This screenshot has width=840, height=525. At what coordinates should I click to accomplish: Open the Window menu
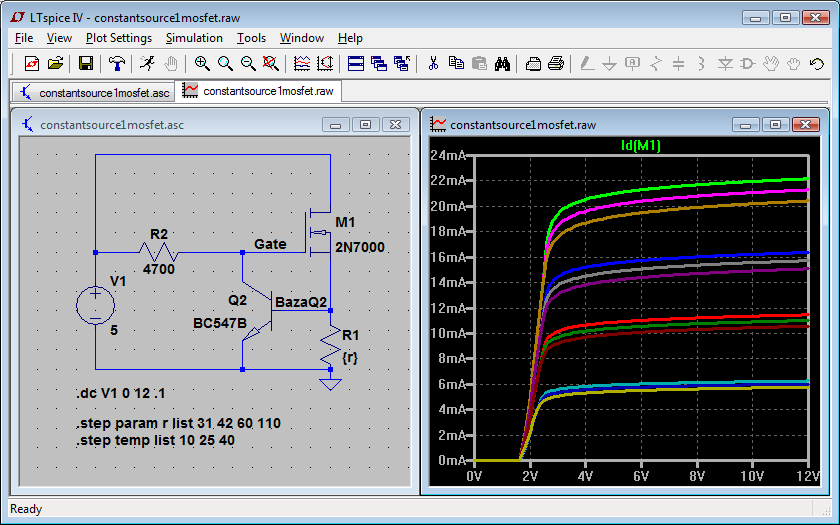[302, 38]
